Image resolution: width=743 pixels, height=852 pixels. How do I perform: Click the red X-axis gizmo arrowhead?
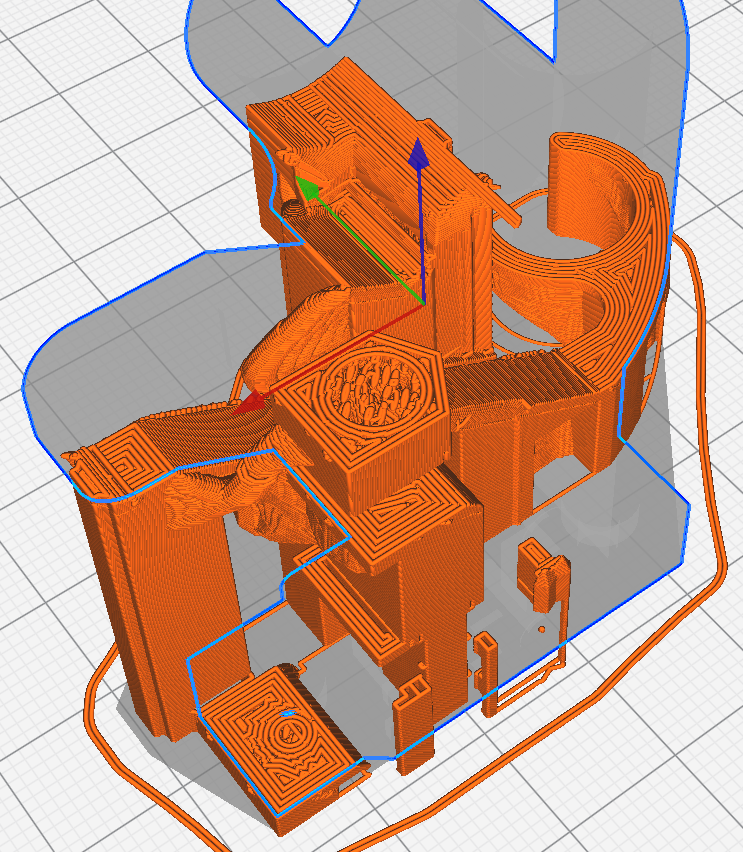249,403
